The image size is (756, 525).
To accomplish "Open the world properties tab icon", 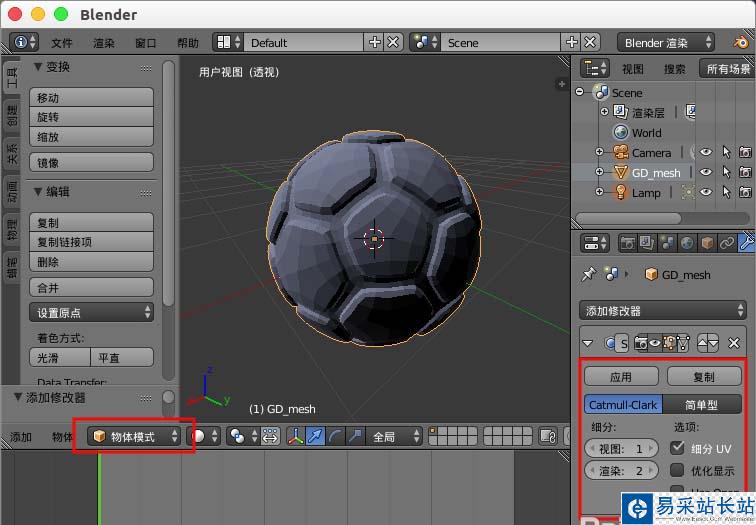I will coord(688,243).
